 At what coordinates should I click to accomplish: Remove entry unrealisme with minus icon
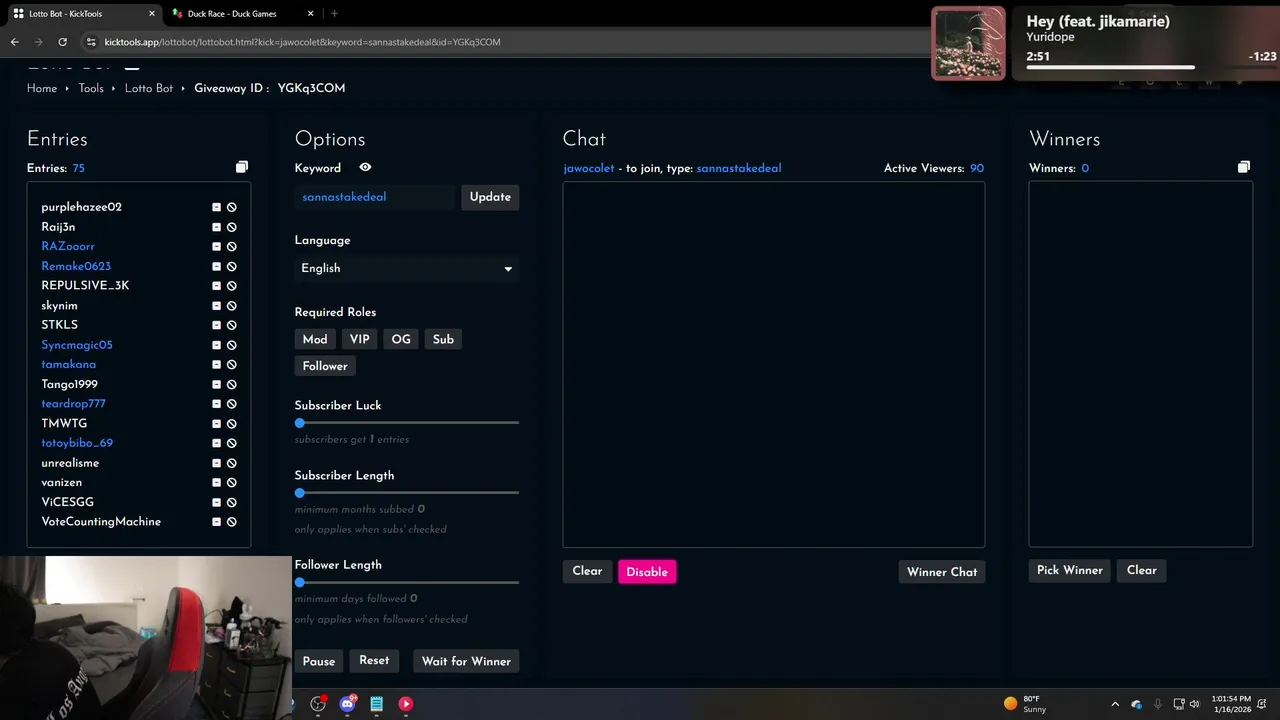pos(216,463)
